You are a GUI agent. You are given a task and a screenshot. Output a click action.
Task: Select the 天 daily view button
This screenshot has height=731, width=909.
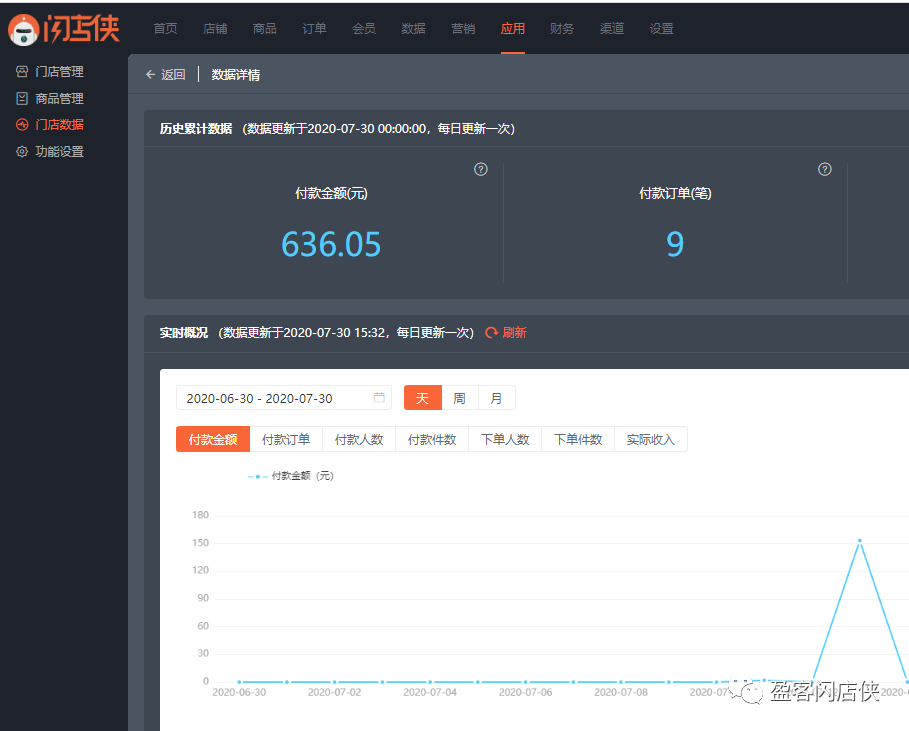click(422, 398)
